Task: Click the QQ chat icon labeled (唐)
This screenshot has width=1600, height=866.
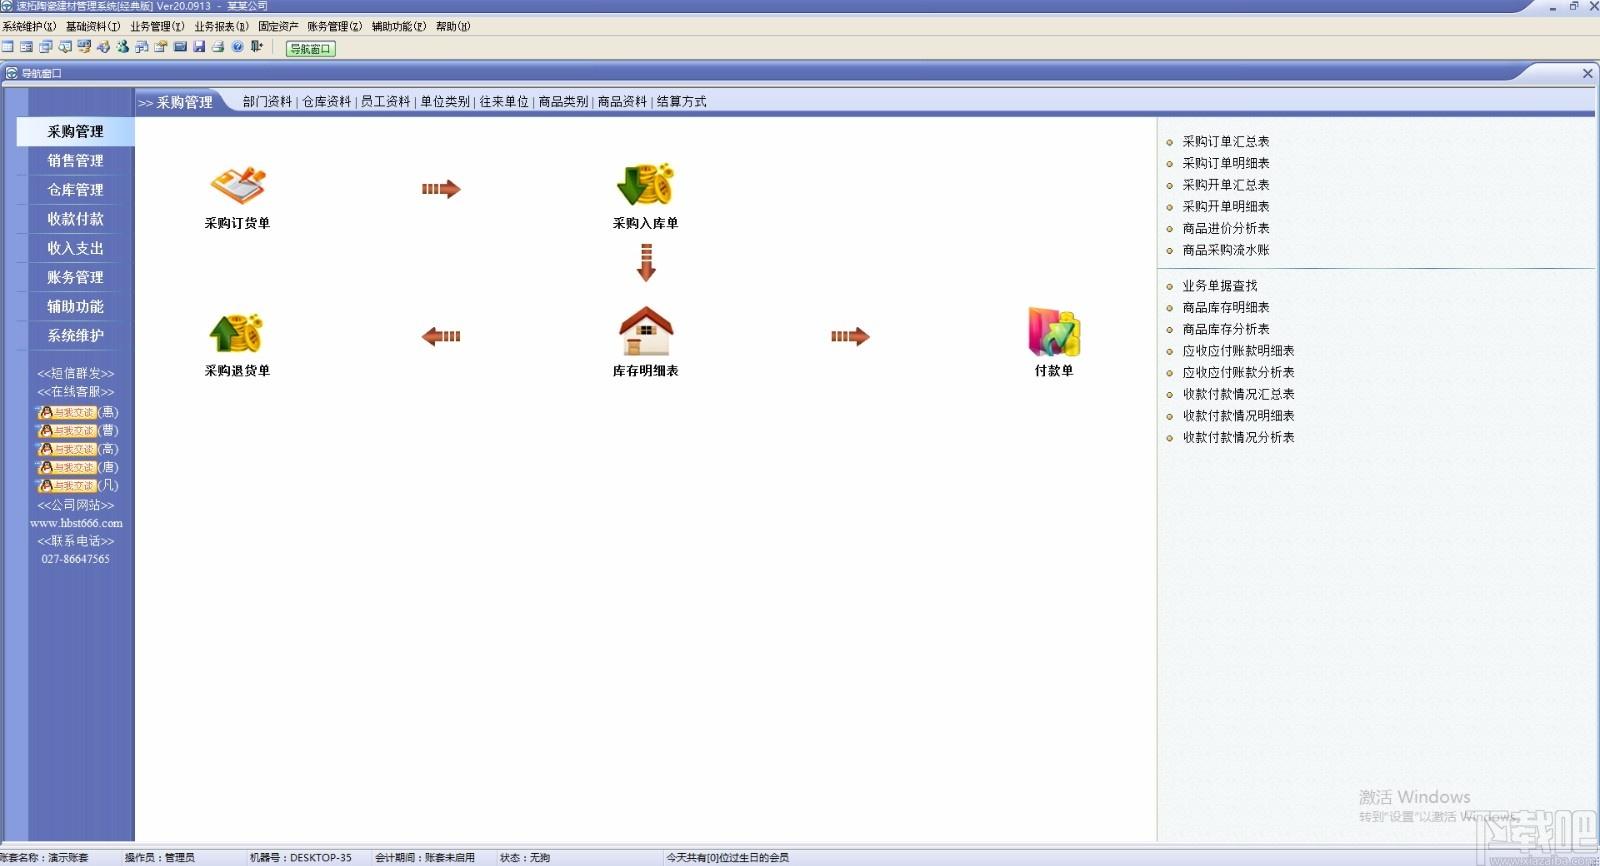Action: (66, 467)
